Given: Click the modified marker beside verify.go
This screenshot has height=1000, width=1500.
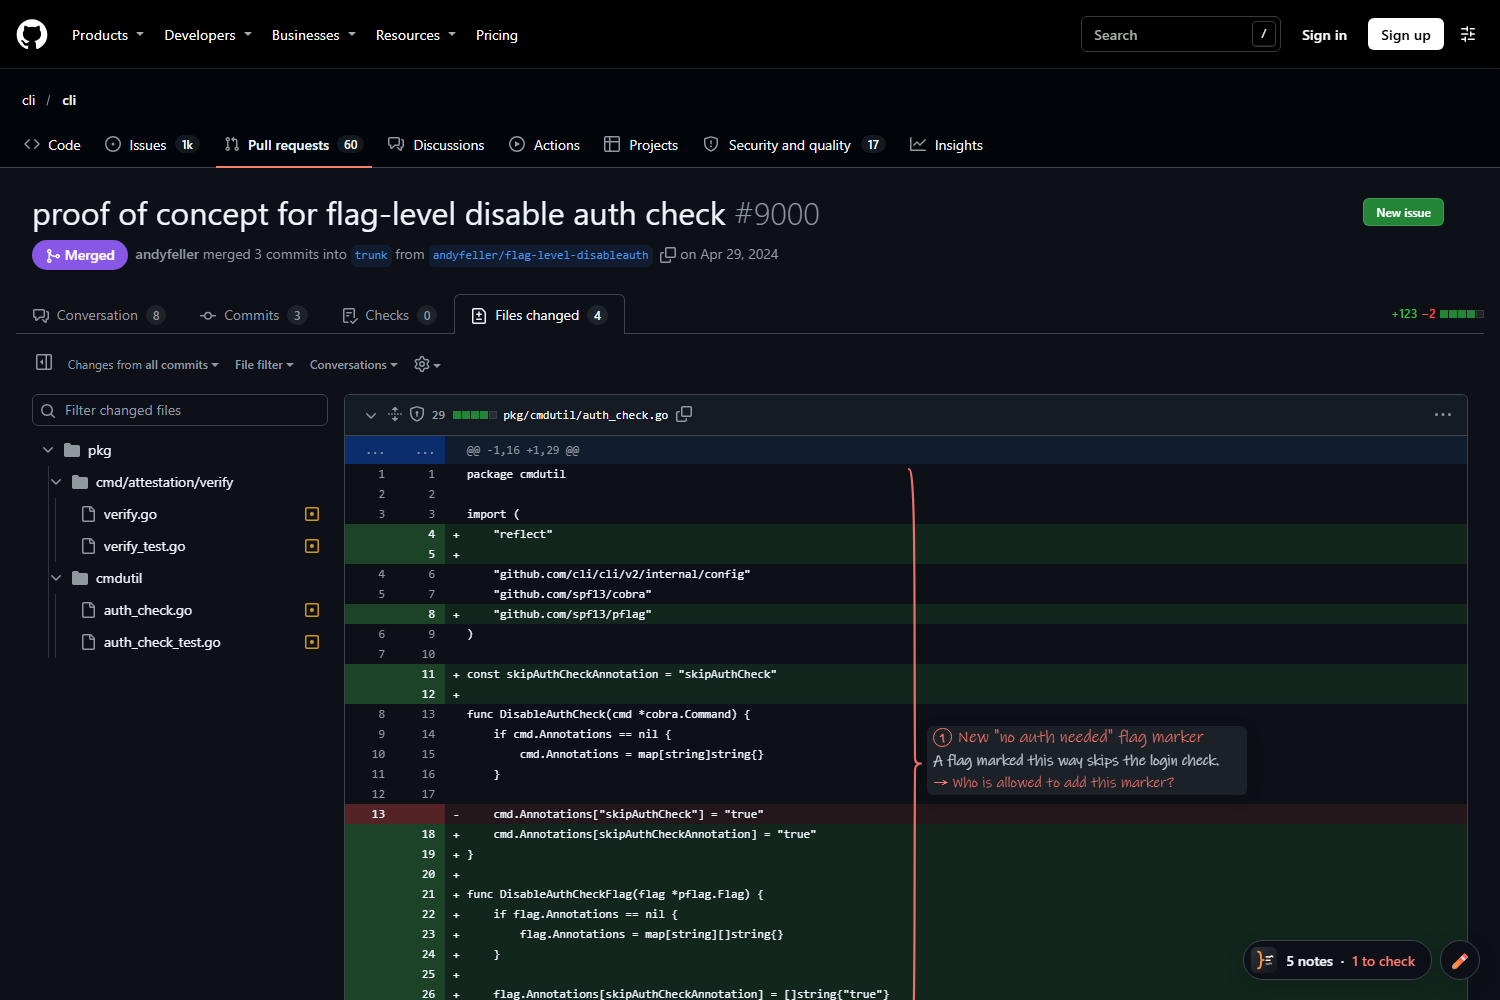Looking at the screenshot, I should (312, 514).
